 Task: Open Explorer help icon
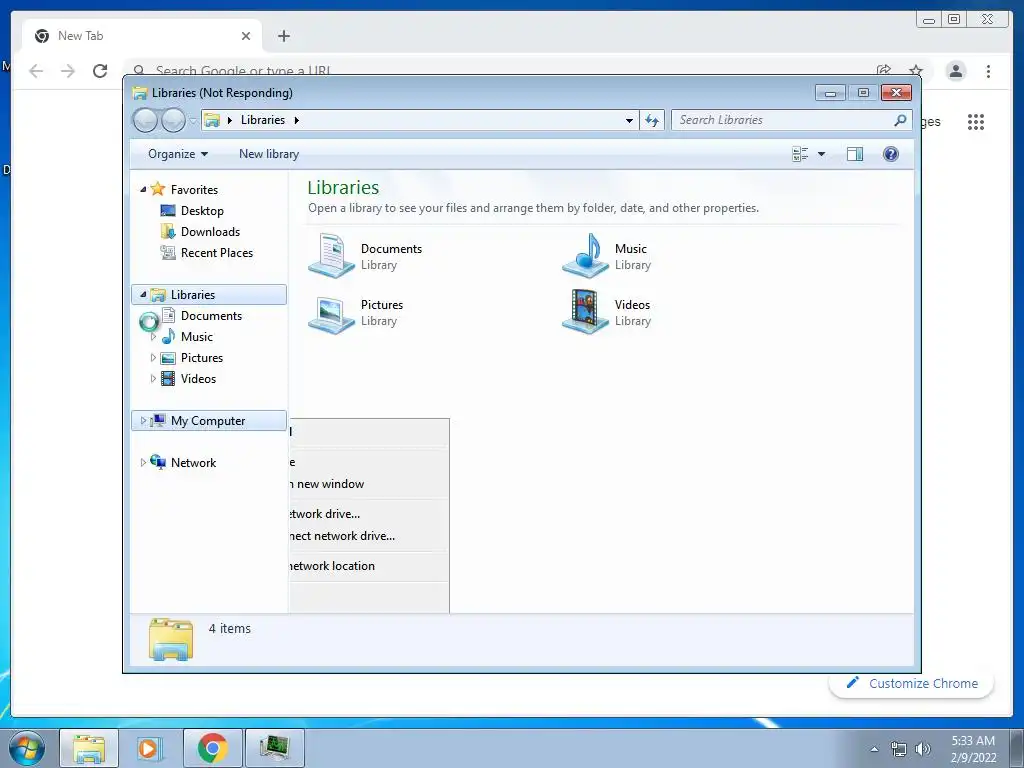point(891,154)
